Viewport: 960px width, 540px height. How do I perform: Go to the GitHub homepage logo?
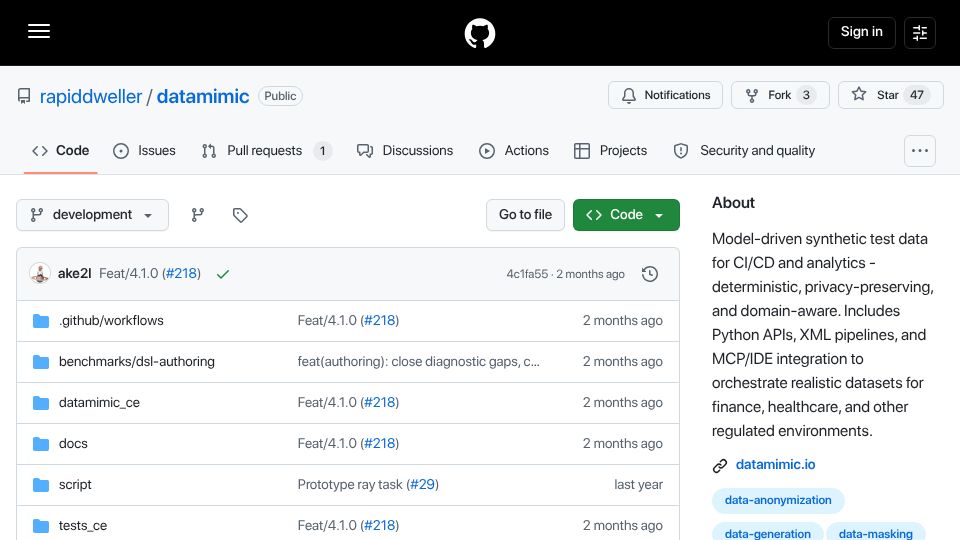click(x=479, y=33)
